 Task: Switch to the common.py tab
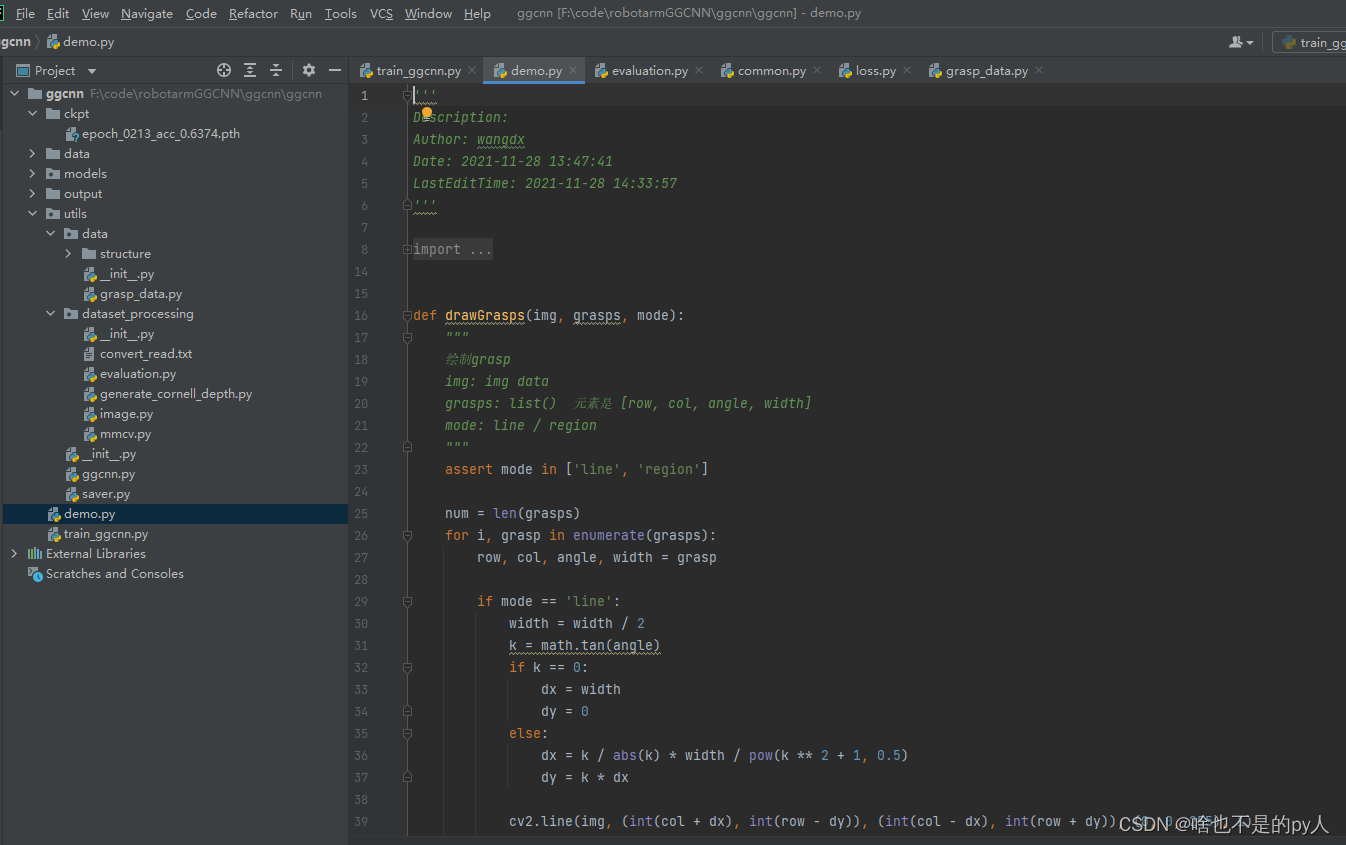tap(769, 70)
